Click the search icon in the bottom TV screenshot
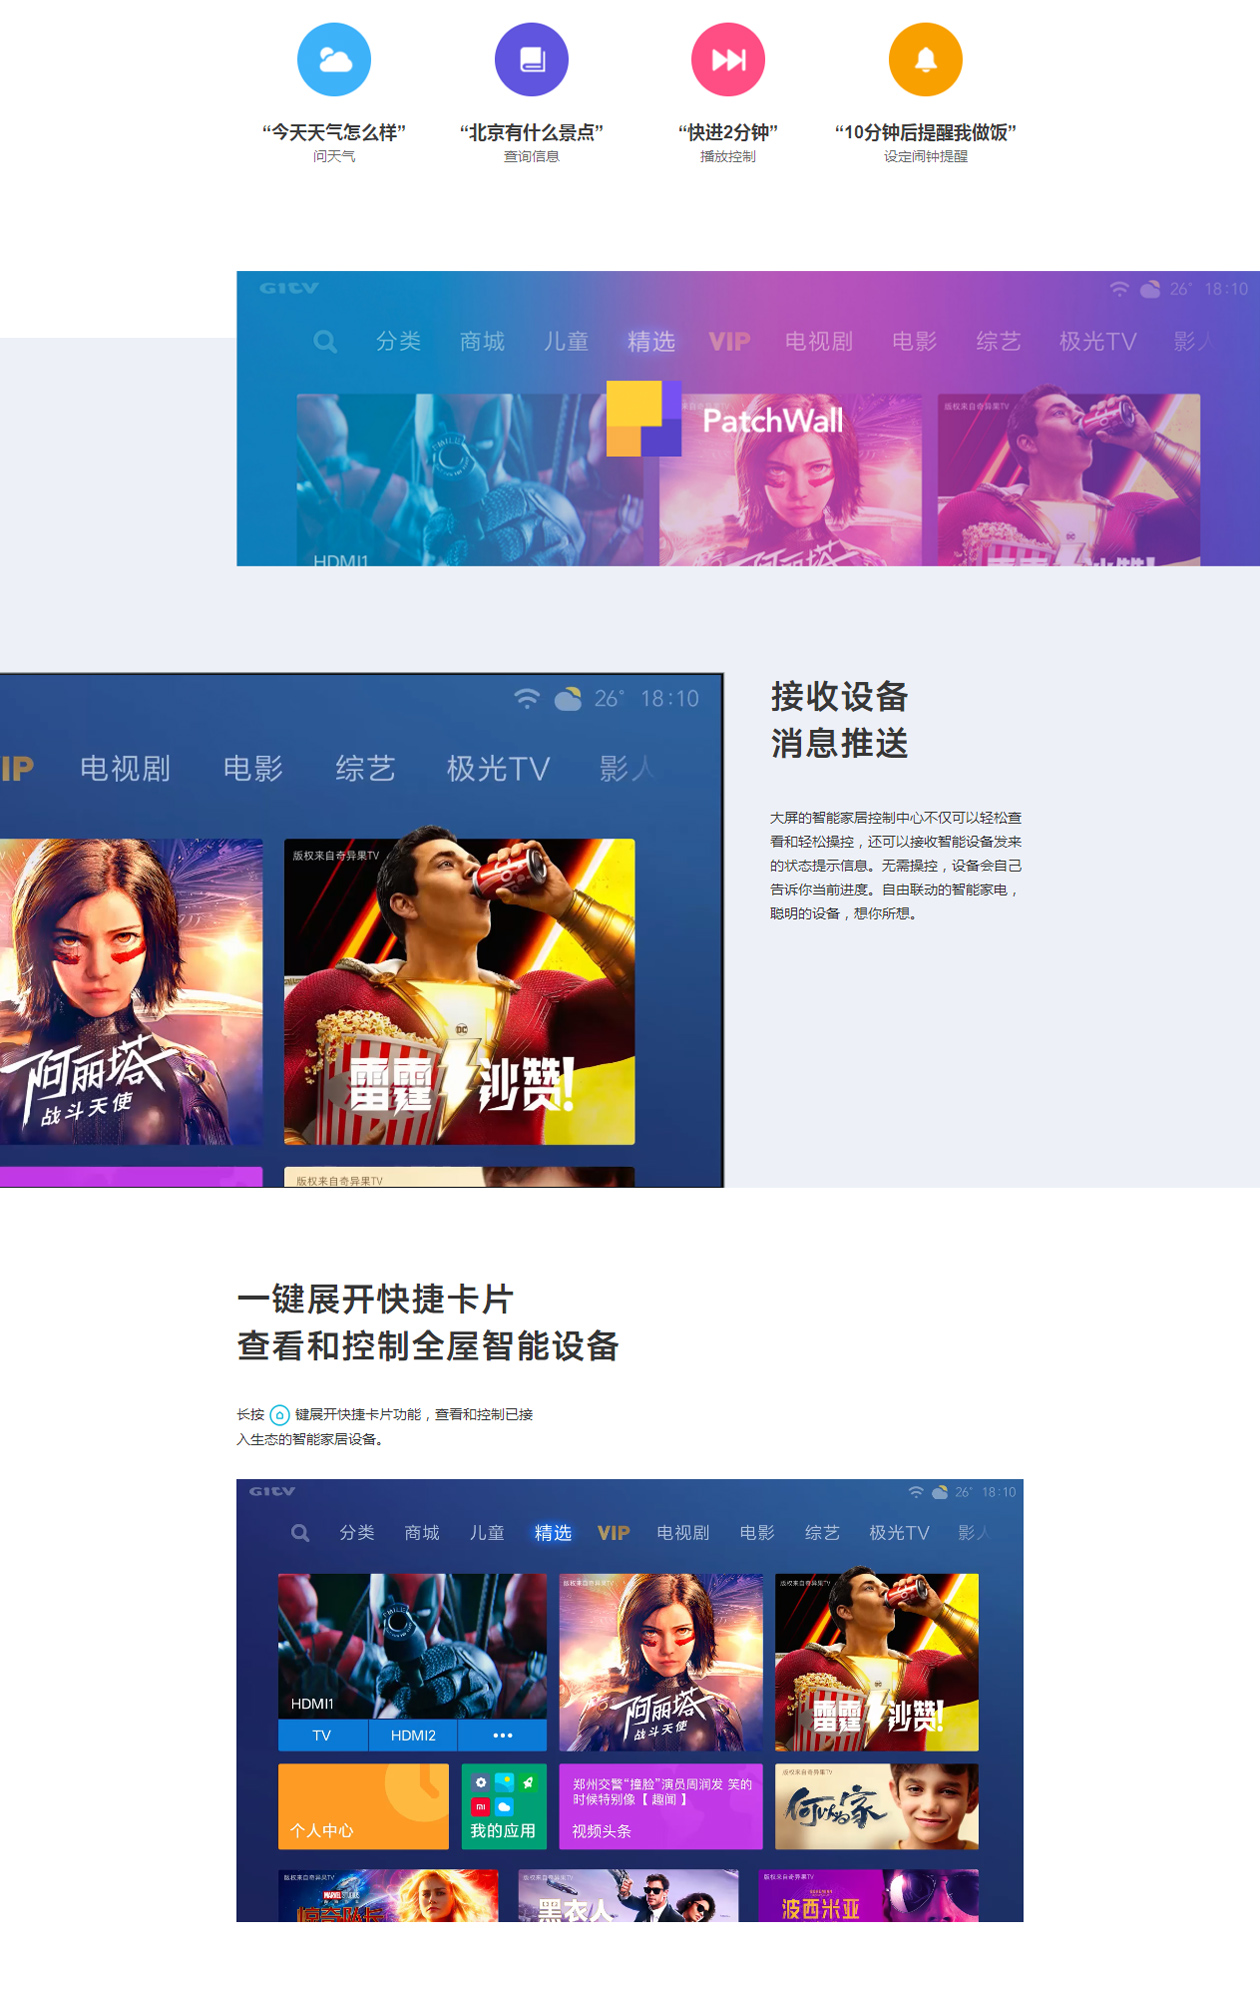Viewport: 1260px width, 1998px height. click(x=300, y=1533)
